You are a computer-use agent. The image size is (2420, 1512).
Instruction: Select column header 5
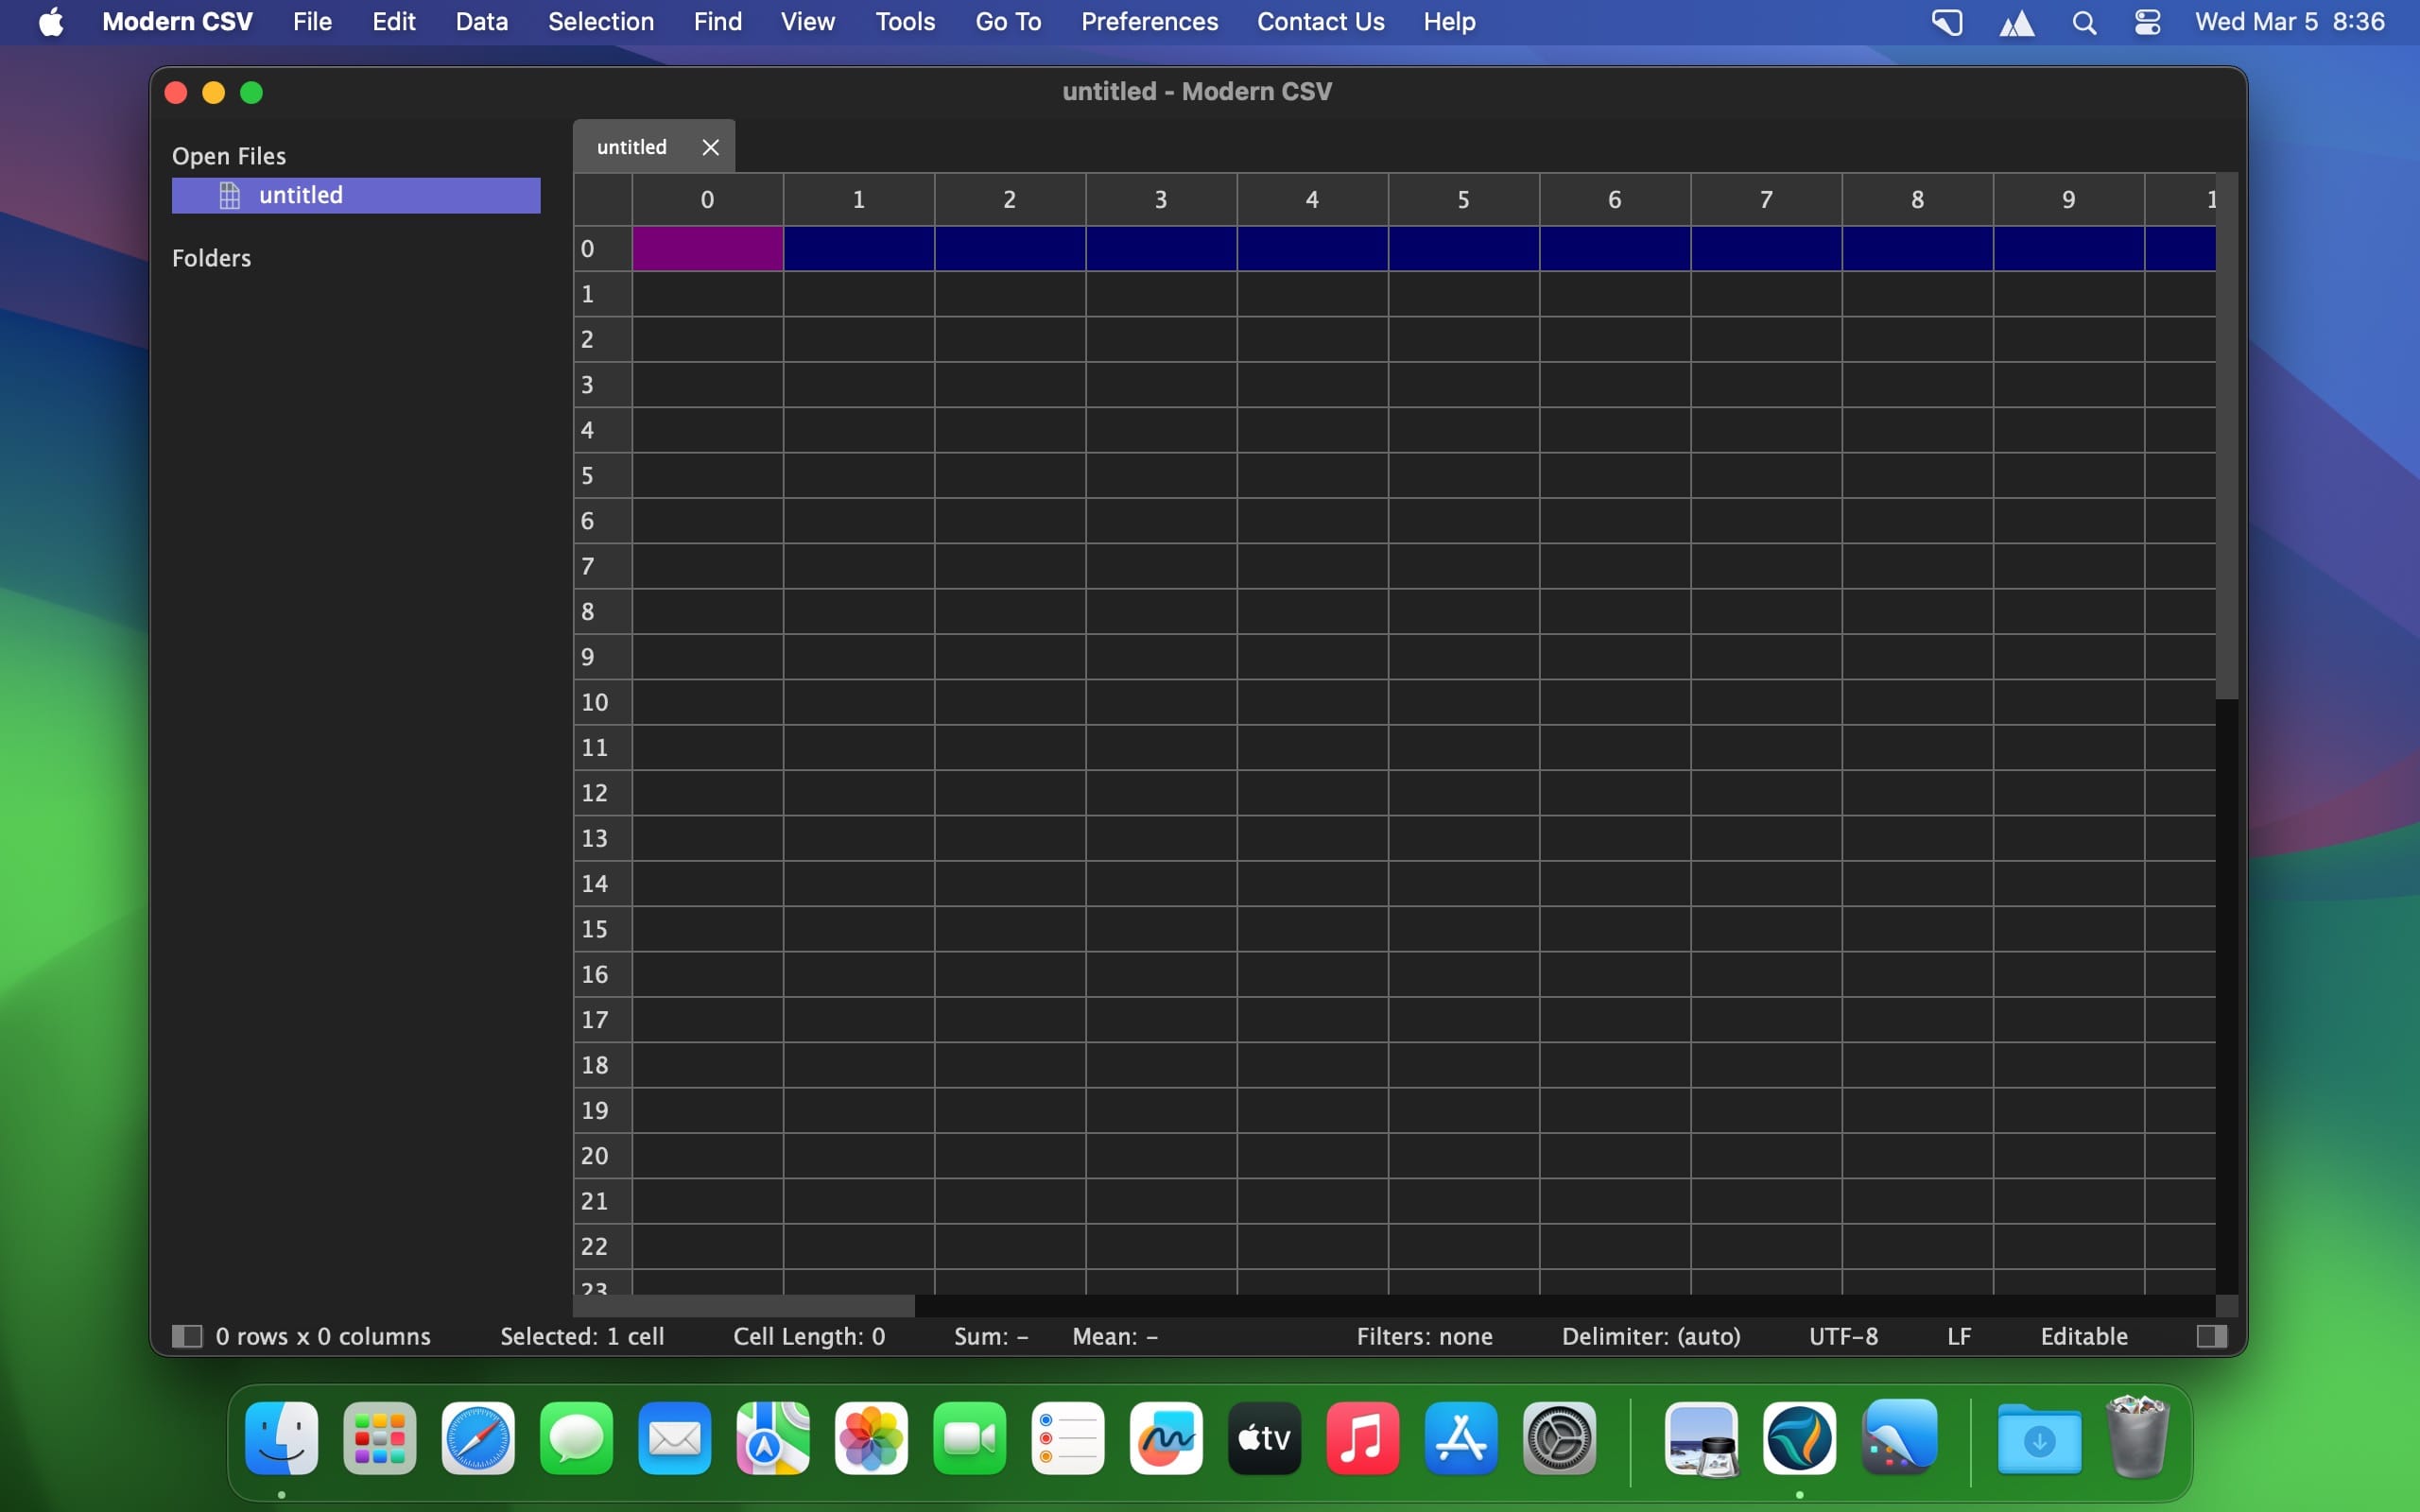1463,199
